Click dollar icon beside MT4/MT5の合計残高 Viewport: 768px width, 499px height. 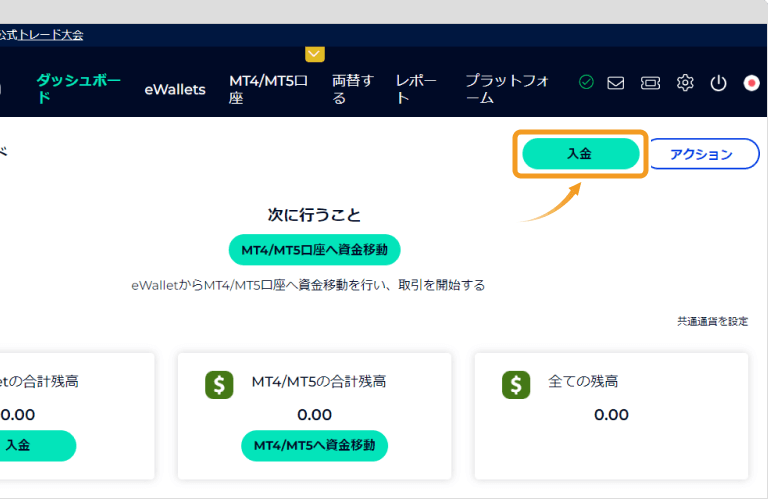tap(219, 385)
